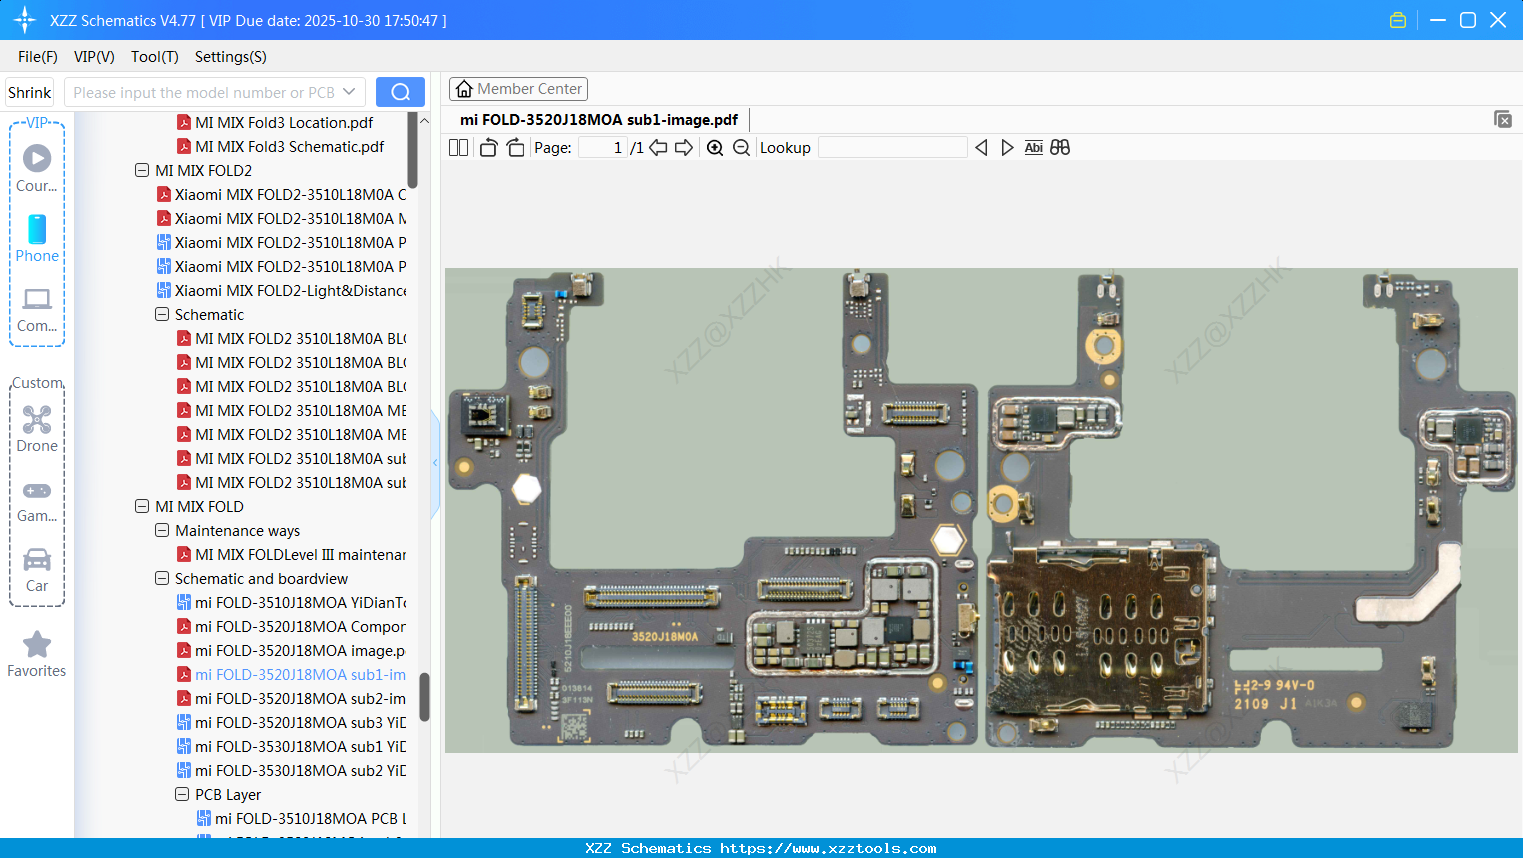This screenshot has height=858, width=1523.
Task: Collapse the MI MIX FOLD2 tree node
Action: [x=142, y=170]
